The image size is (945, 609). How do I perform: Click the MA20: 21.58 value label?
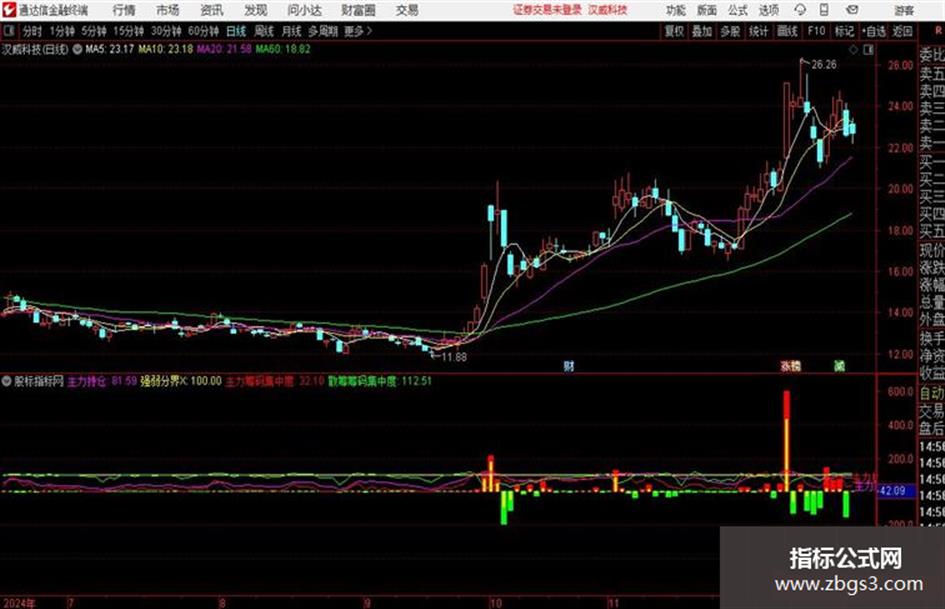(224, 49)
